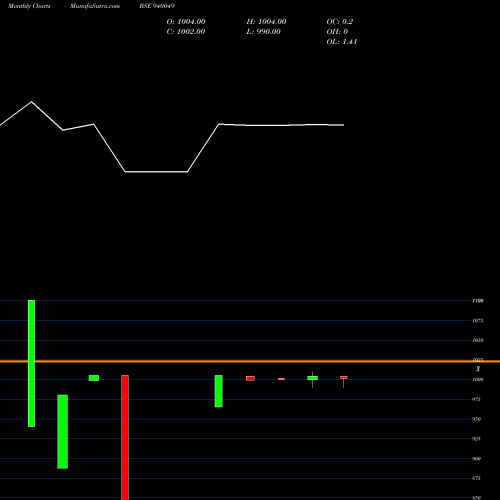The image size is (500, 500).
Task: Click the 875 price axis label
Action: (477, 478)
